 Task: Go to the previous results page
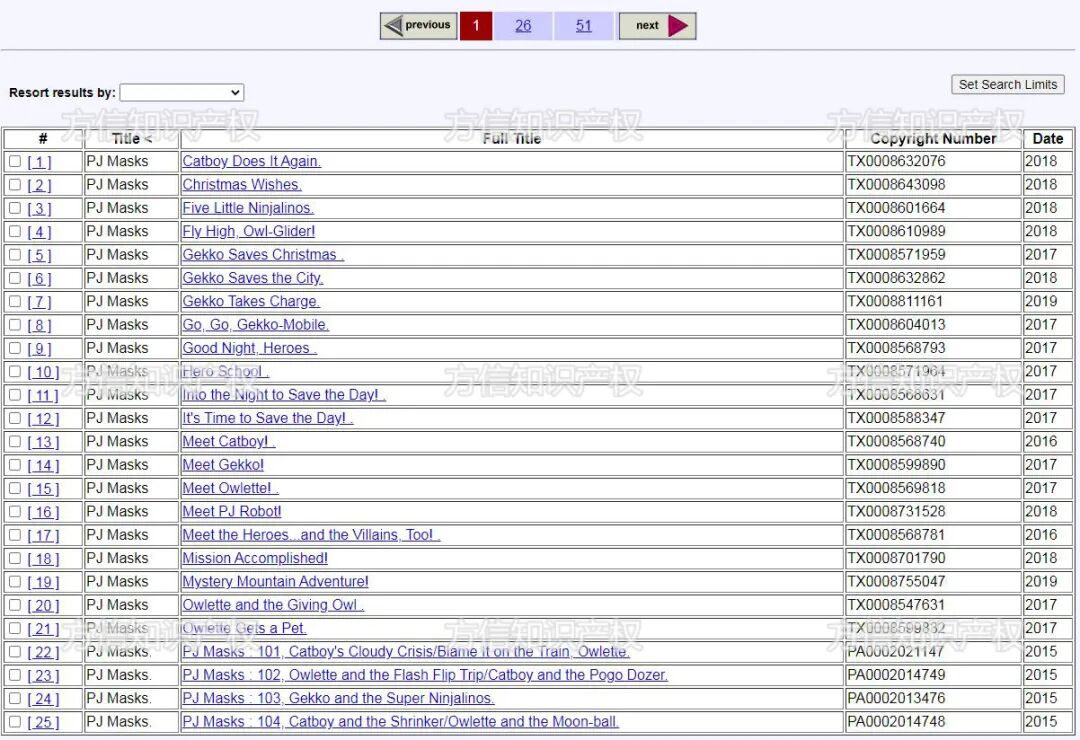coord(418,25)
